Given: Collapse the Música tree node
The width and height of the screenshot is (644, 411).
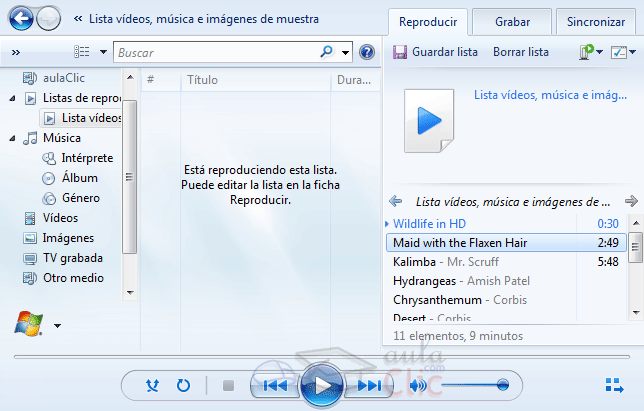Looking at the screenshot, I should [x=12, y=138].
